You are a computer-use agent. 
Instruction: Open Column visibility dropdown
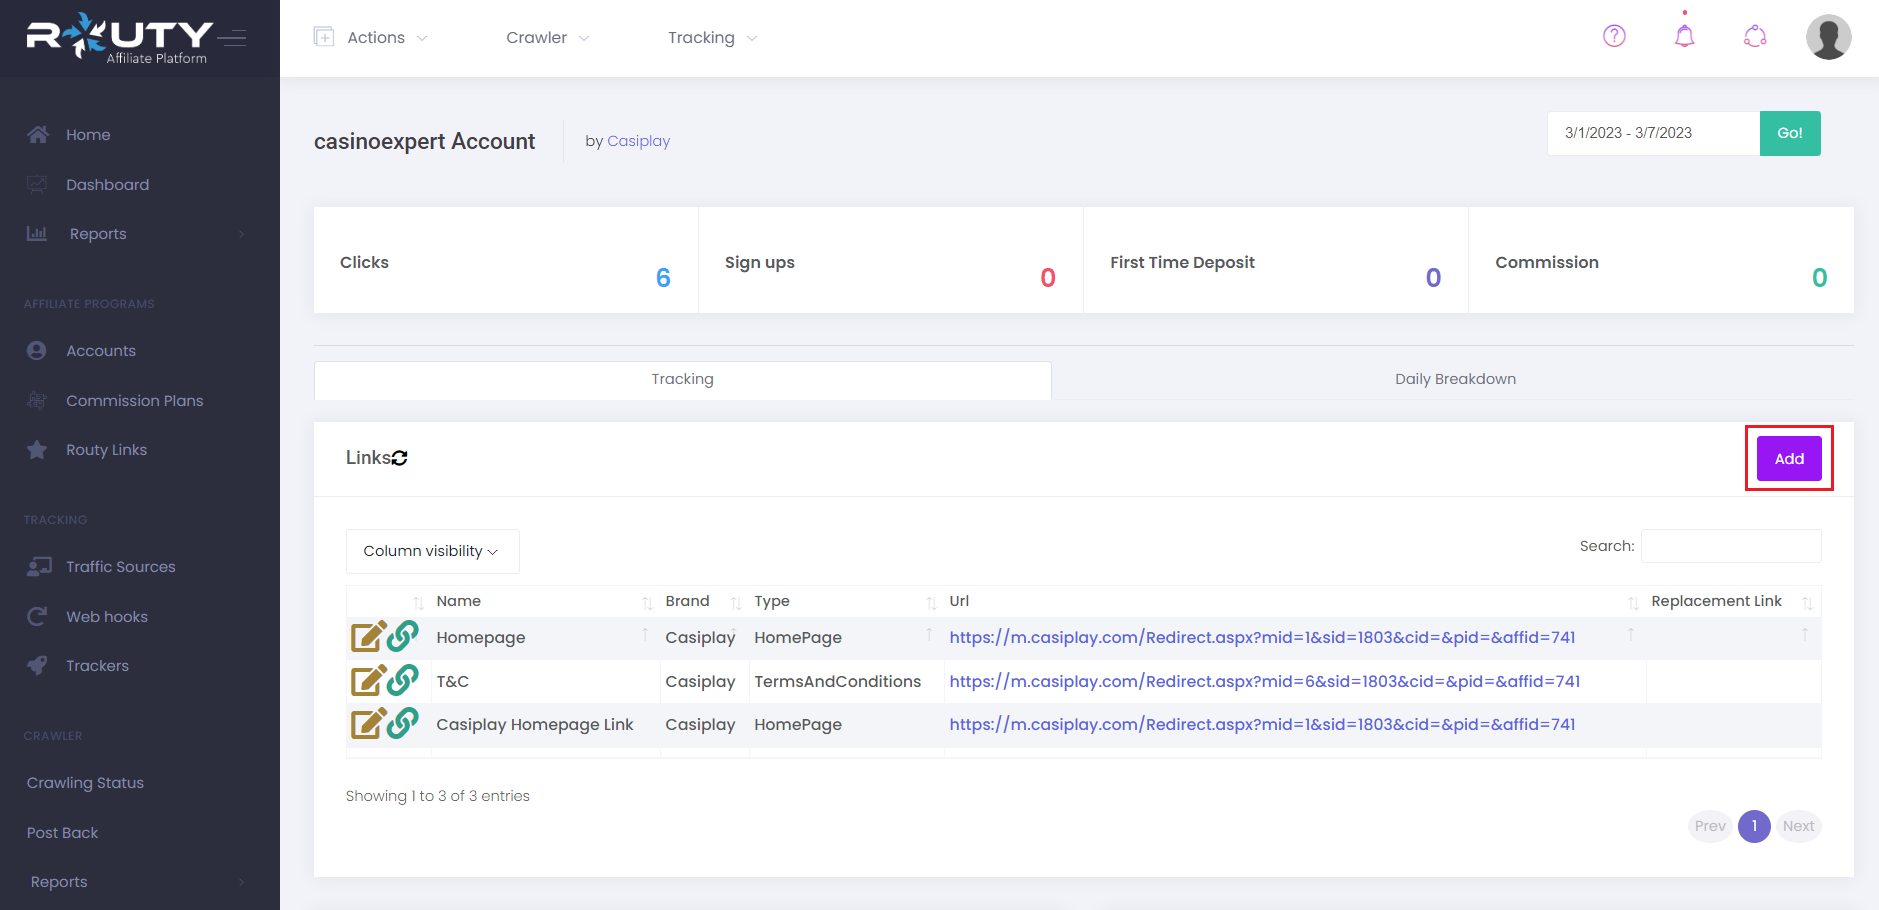[x=432, y=551]
